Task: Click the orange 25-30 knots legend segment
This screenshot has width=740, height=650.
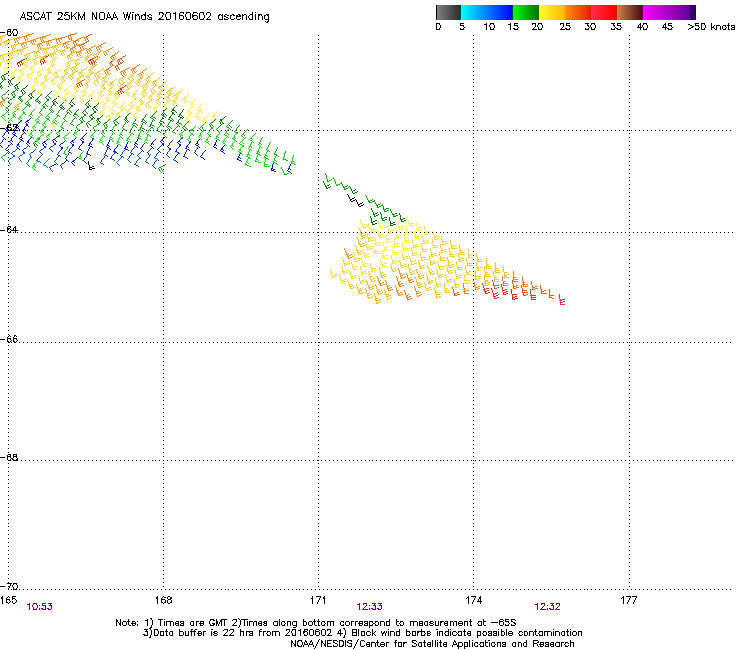Action: coord(578,12)
